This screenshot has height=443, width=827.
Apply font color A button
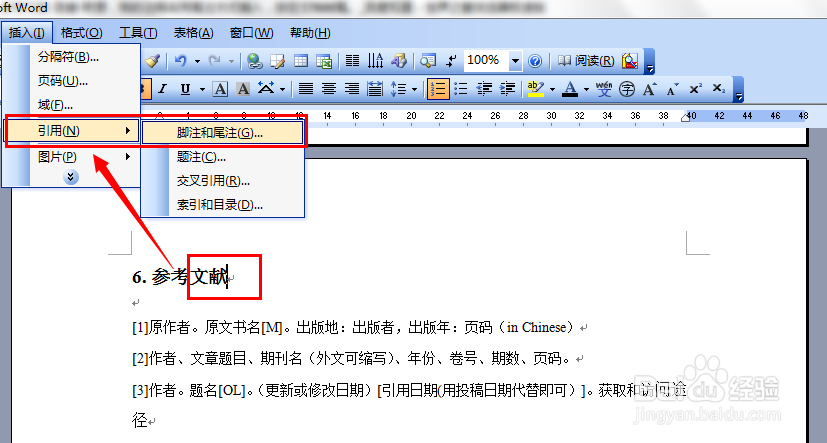(570, 89)
